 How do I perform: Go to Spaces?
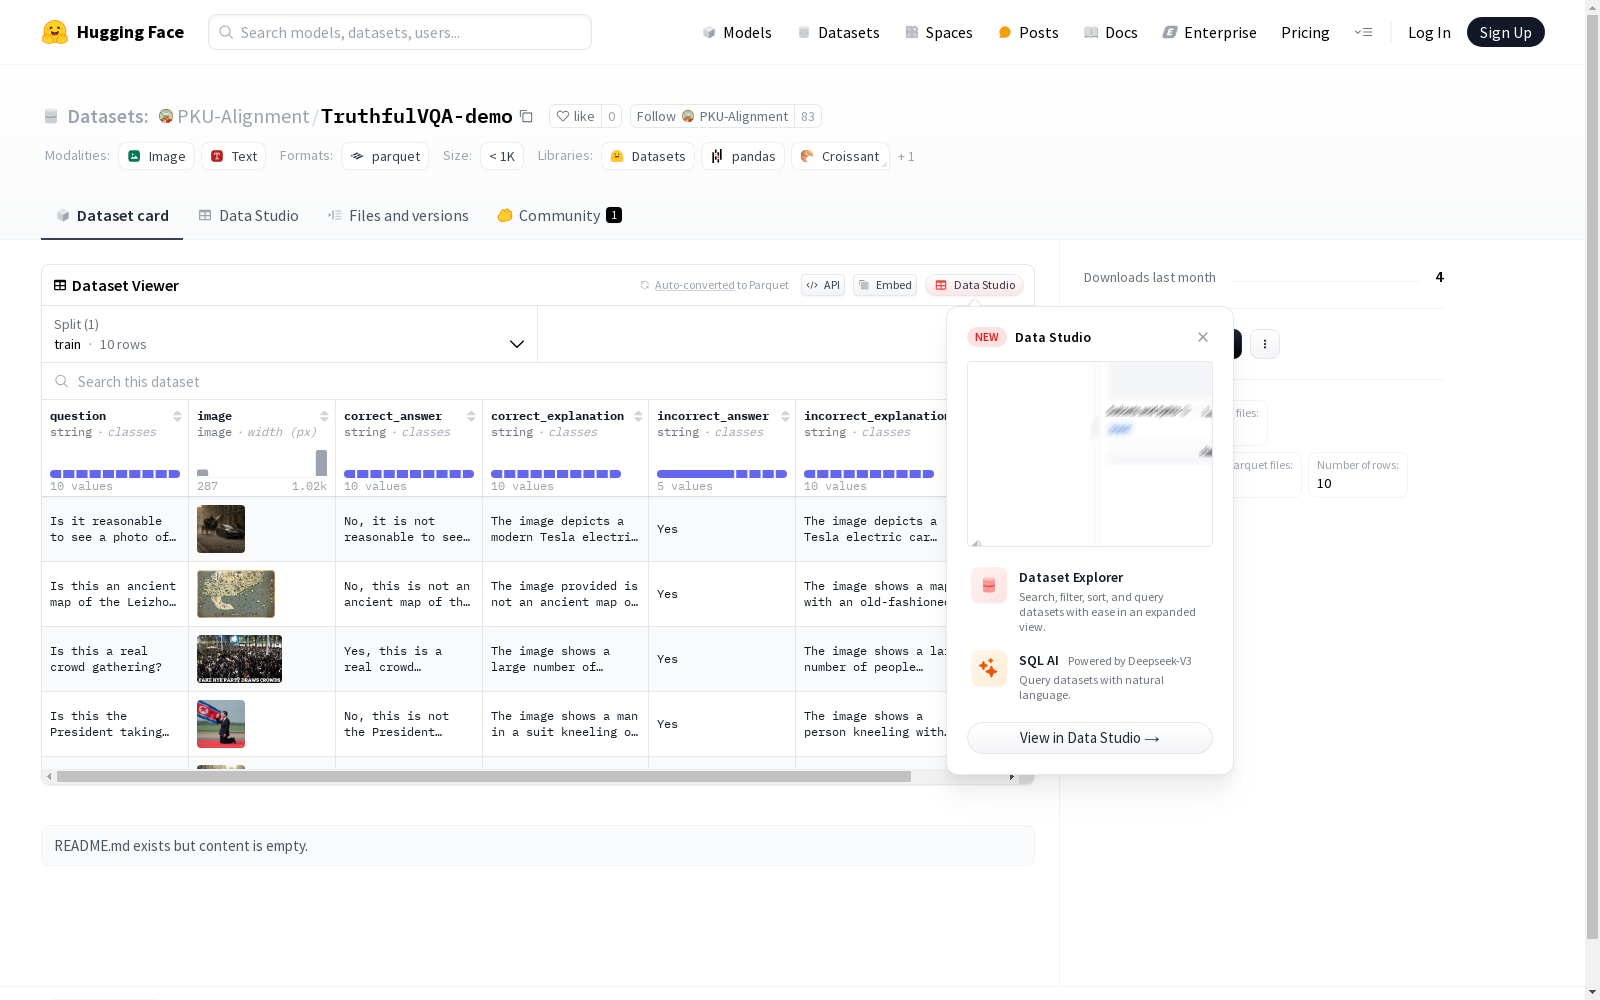tap(938, 32)
